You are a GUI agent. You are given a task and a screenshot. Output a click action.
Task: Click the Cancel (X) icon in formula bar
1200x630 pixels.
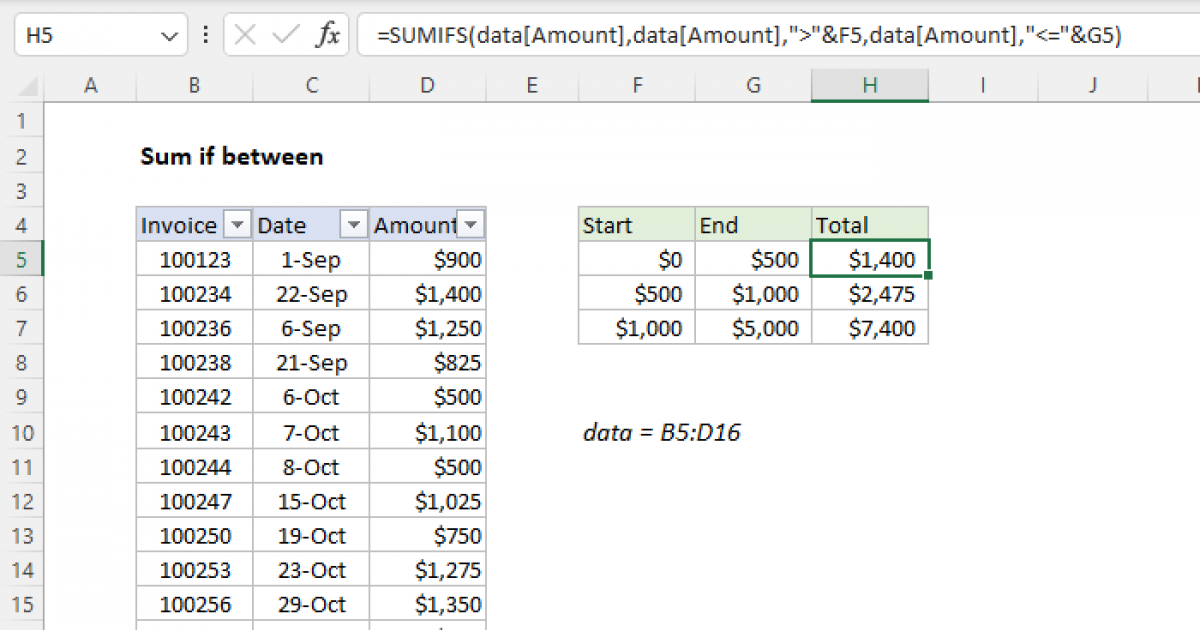tap(243, 34)
